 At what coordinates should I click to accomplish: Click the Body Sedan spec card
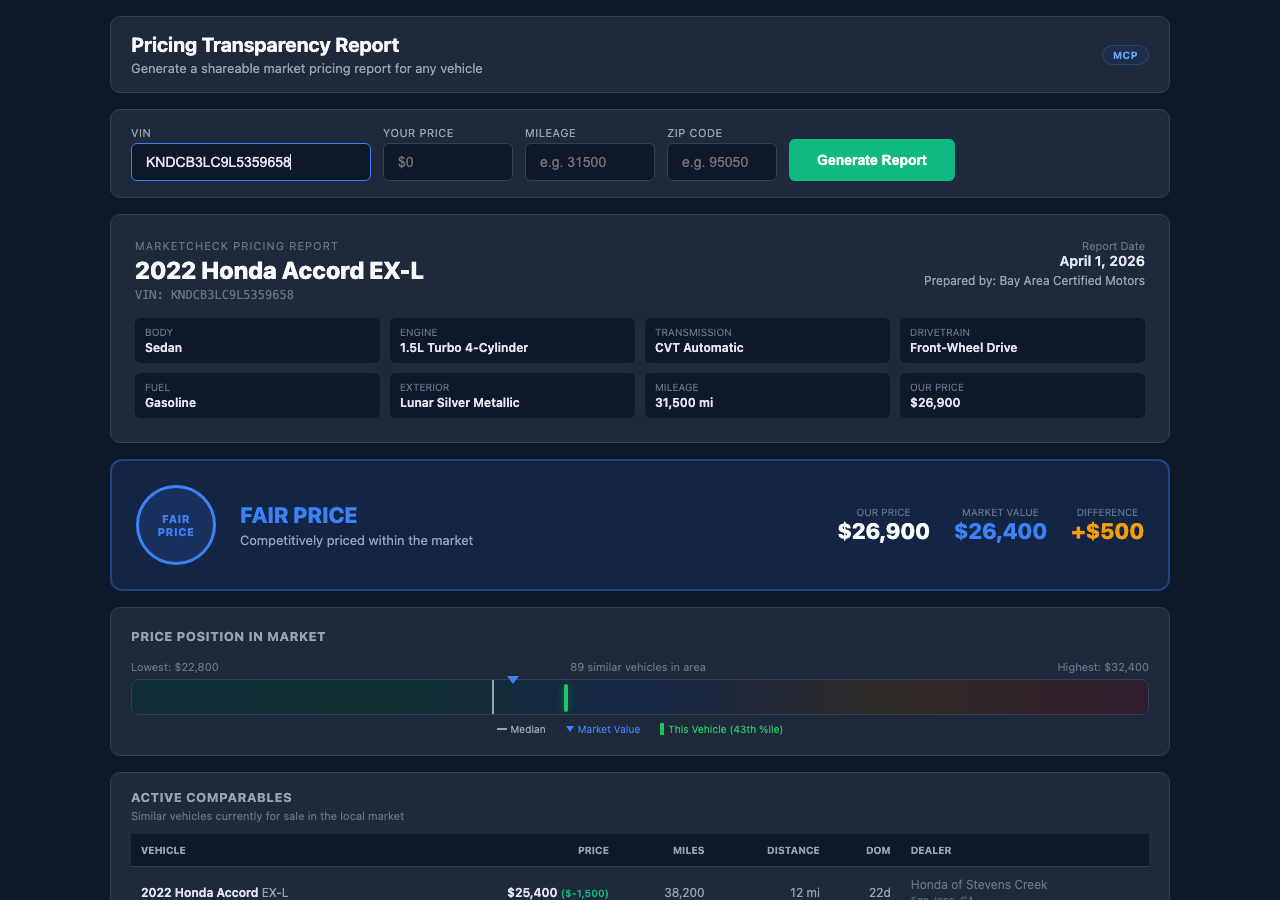point(257,341)
